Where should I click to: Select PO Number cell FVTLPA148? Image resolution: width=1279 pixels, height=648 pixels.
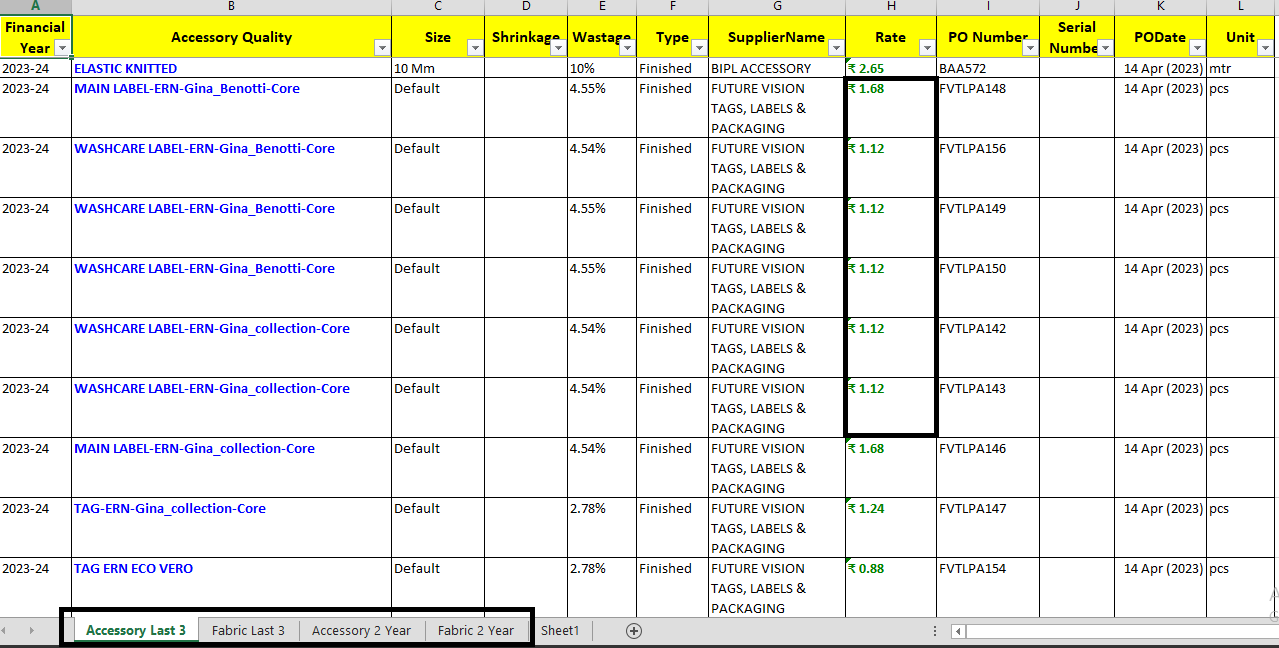(x=988, y=108)
